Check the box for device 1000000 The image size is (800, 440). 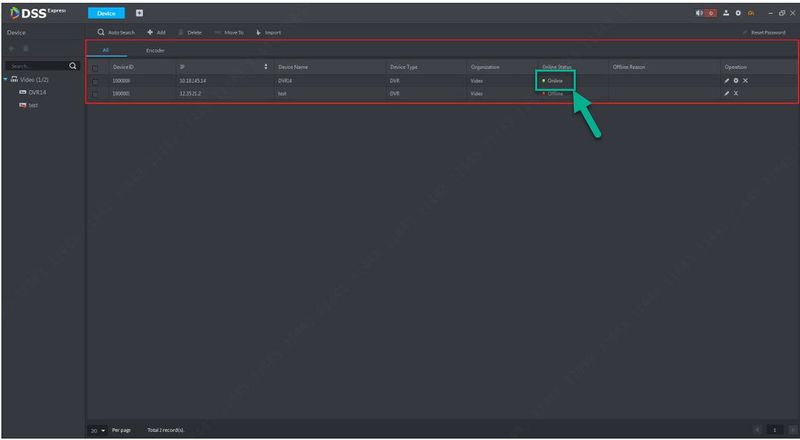[x=95, y=81]
